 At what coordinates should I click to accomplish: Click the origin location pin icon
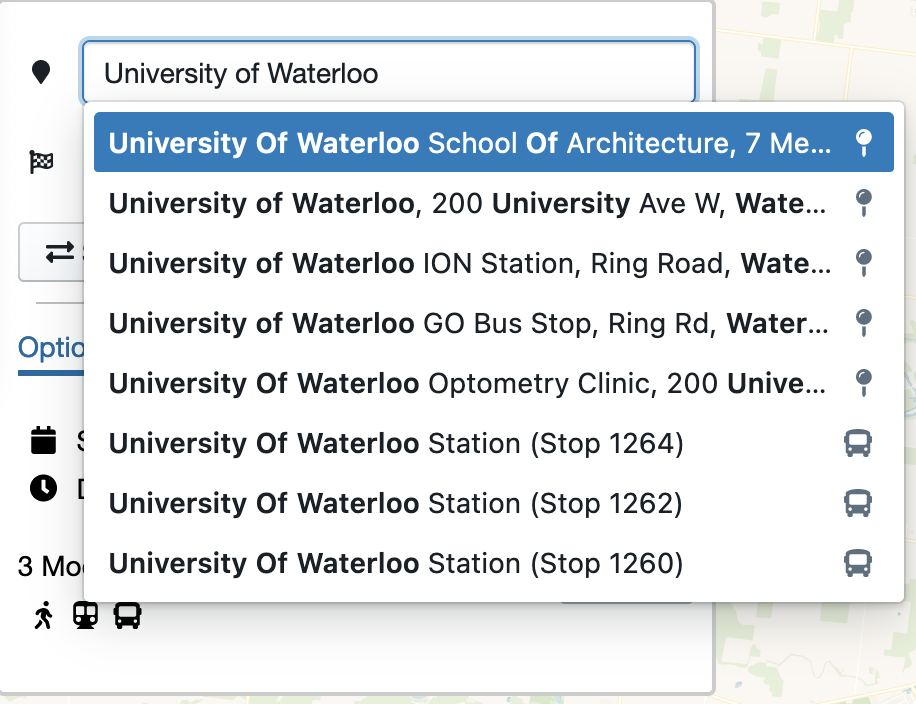[x=41, y=72]
